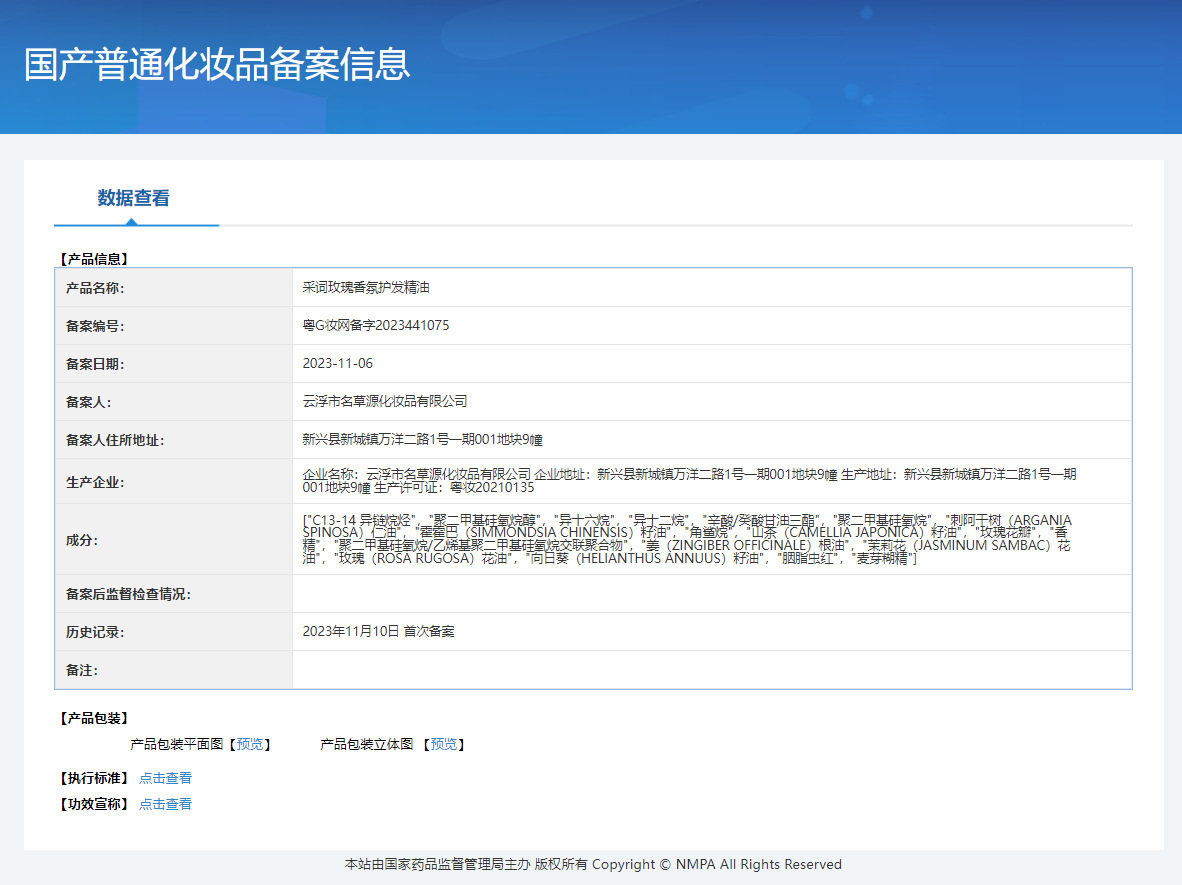Click the filing date 2023-11-06

tap(337, 364)
